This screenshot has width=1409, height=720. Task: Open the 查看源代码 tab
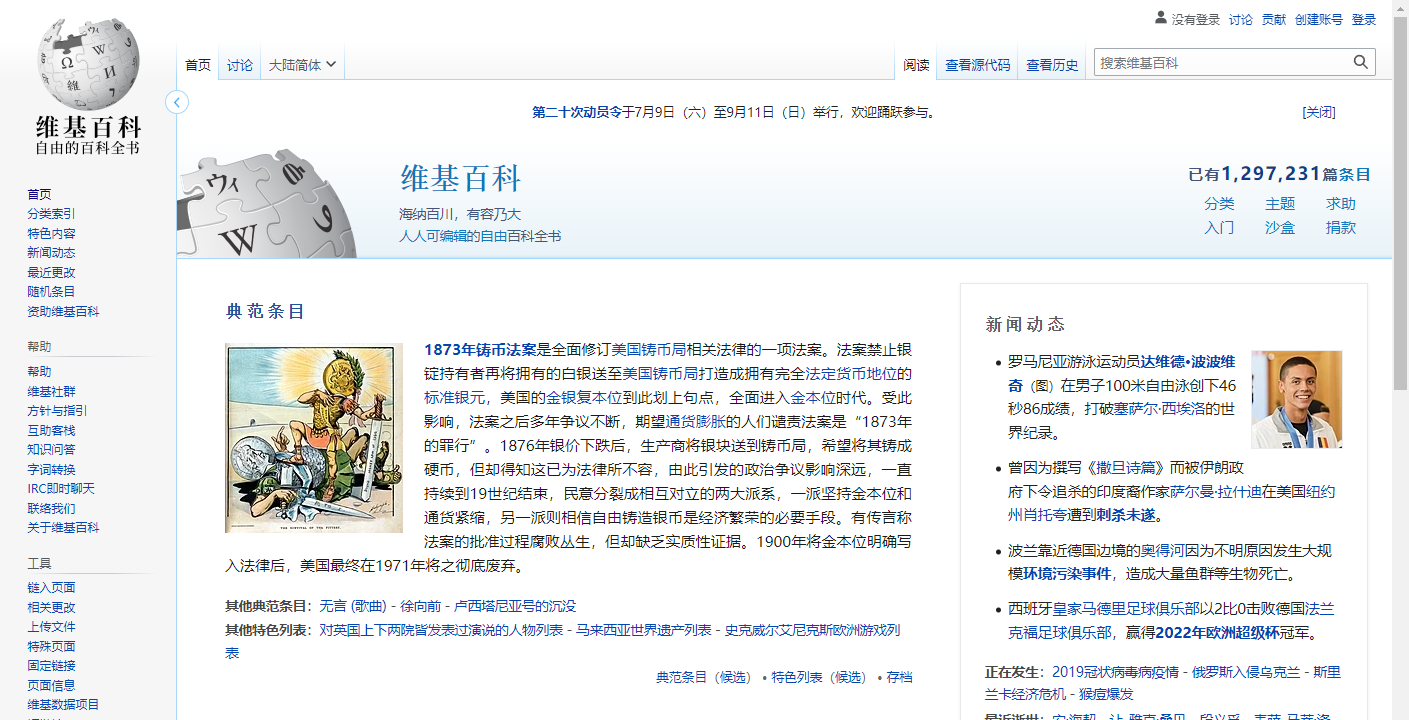pyautogui.click(x=978, y=65)
